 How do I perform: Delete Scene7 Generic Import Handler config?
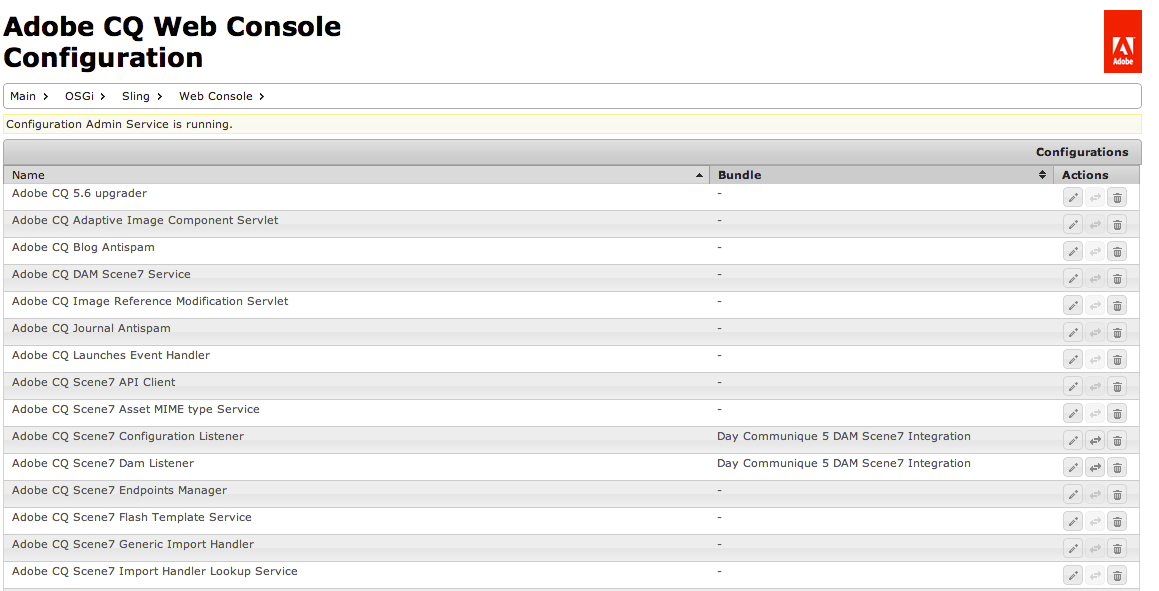[1117, 548]
